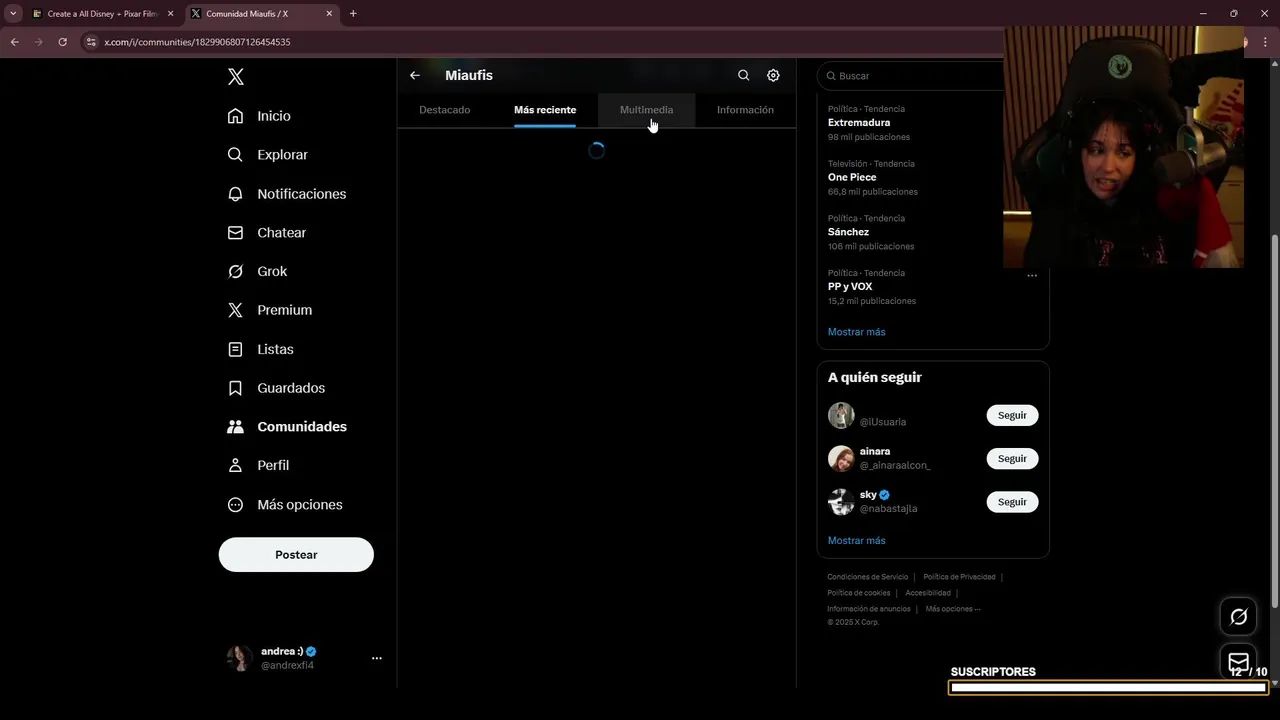
Task: Go back in browser toolbar
Action: click(x=15, y=42)
